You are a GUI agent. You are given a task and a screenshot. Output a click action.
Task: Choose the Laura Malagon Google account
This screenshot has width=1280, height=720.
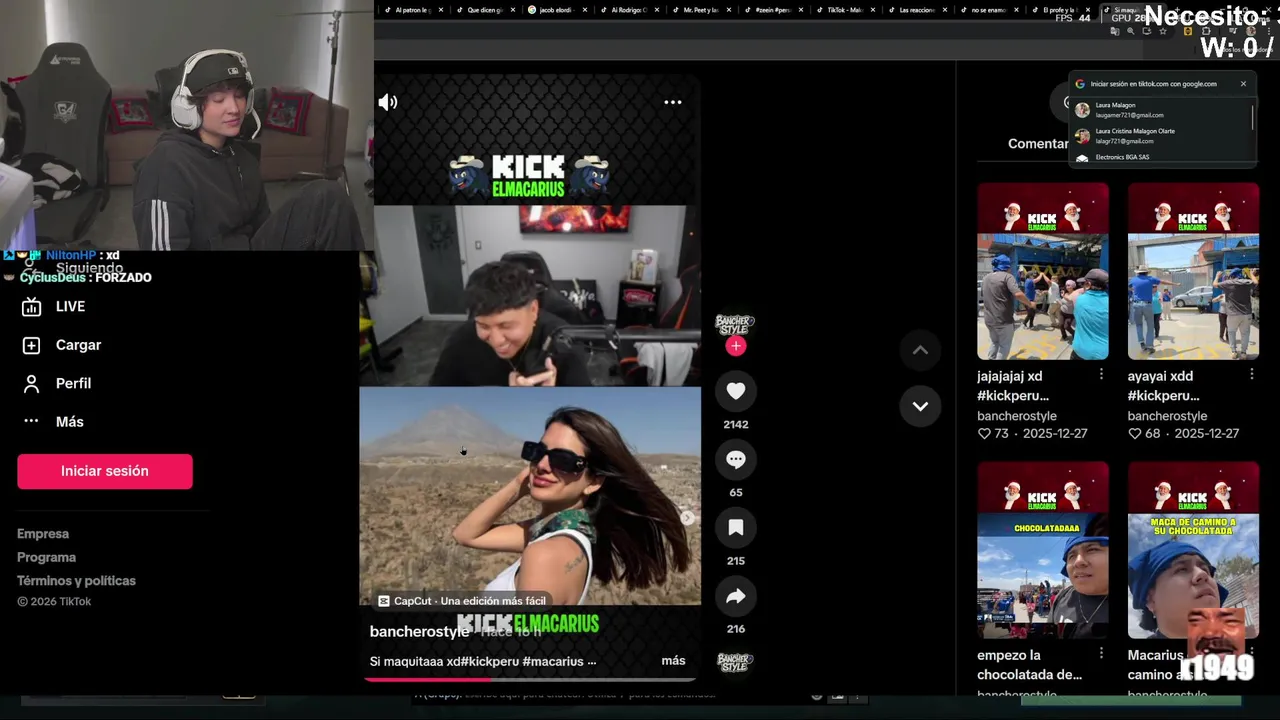pyautogui.click(x=1160, y=110)
